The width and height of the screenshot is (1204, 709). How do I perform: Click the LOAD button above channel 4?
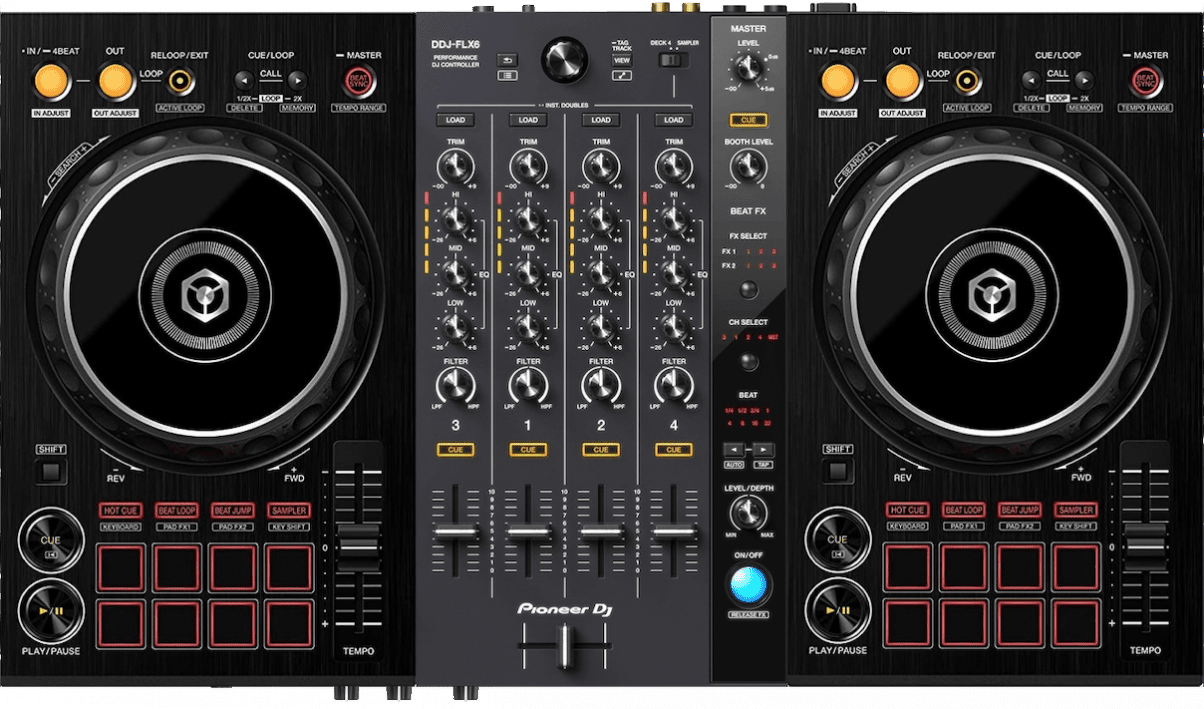click(673, 120)
